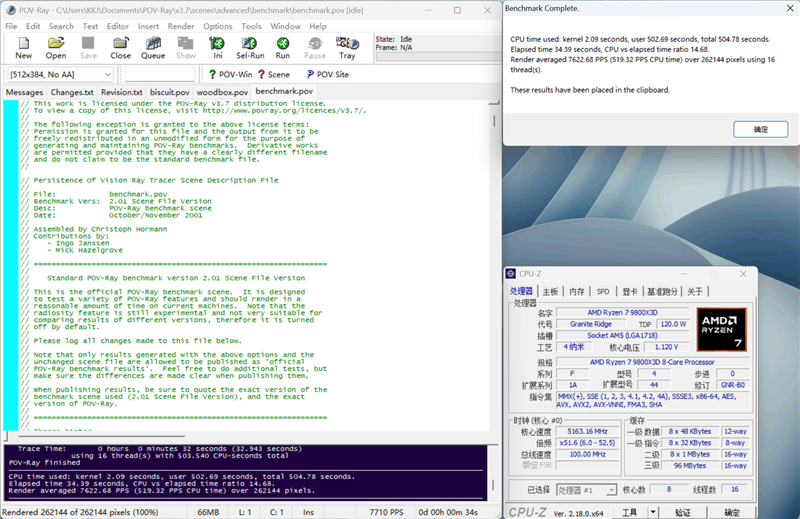The image size is (800, 519).
Task: Click the Sel-Run toolbar icon
Action: click(250, 48)
